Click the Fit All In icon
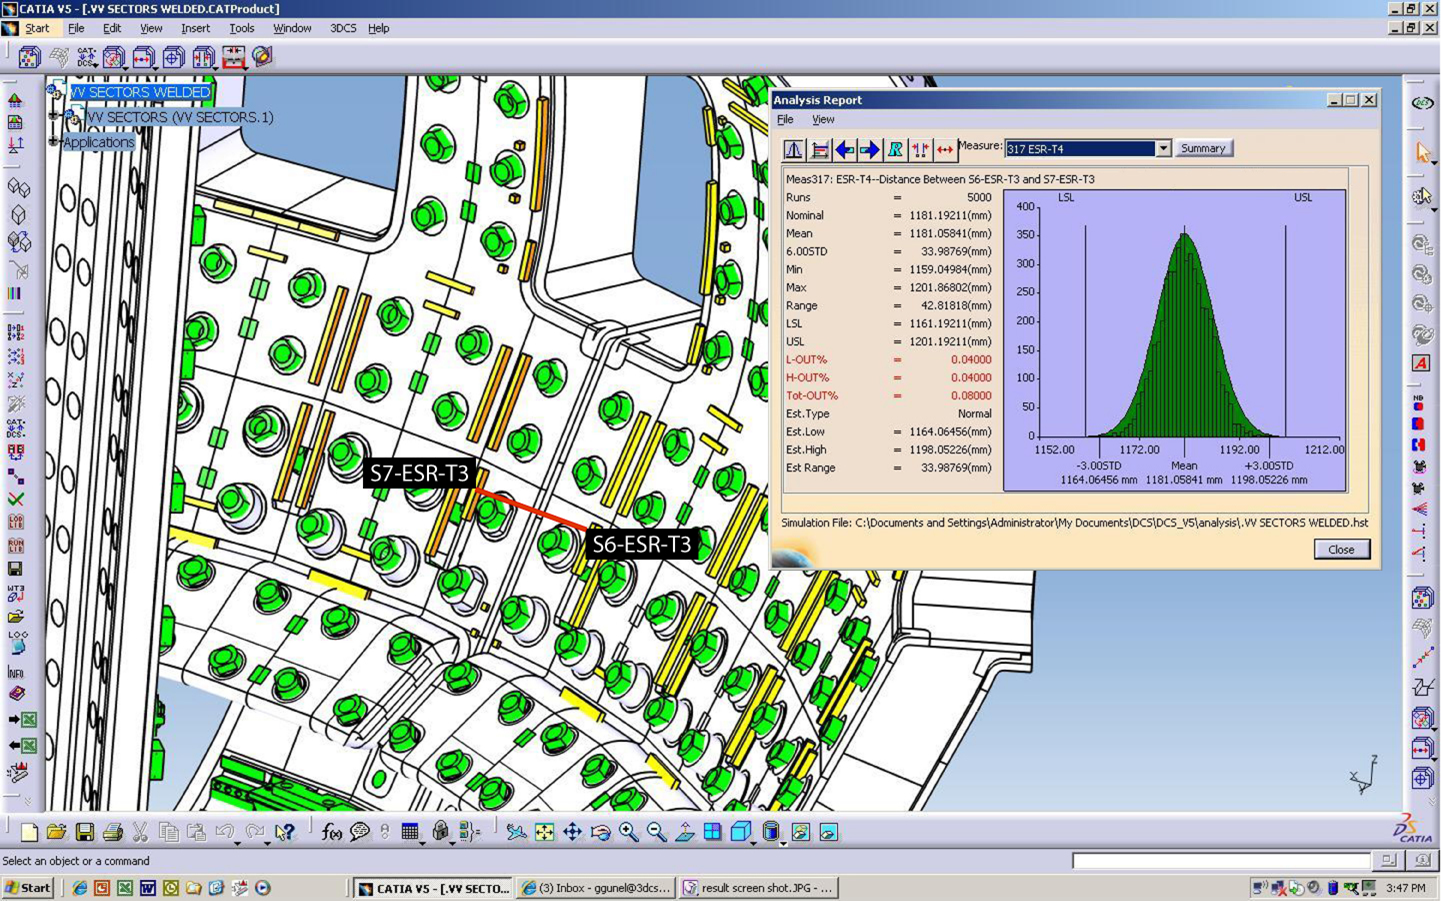This screenshot has width=1441, height=901. point(544,831)
